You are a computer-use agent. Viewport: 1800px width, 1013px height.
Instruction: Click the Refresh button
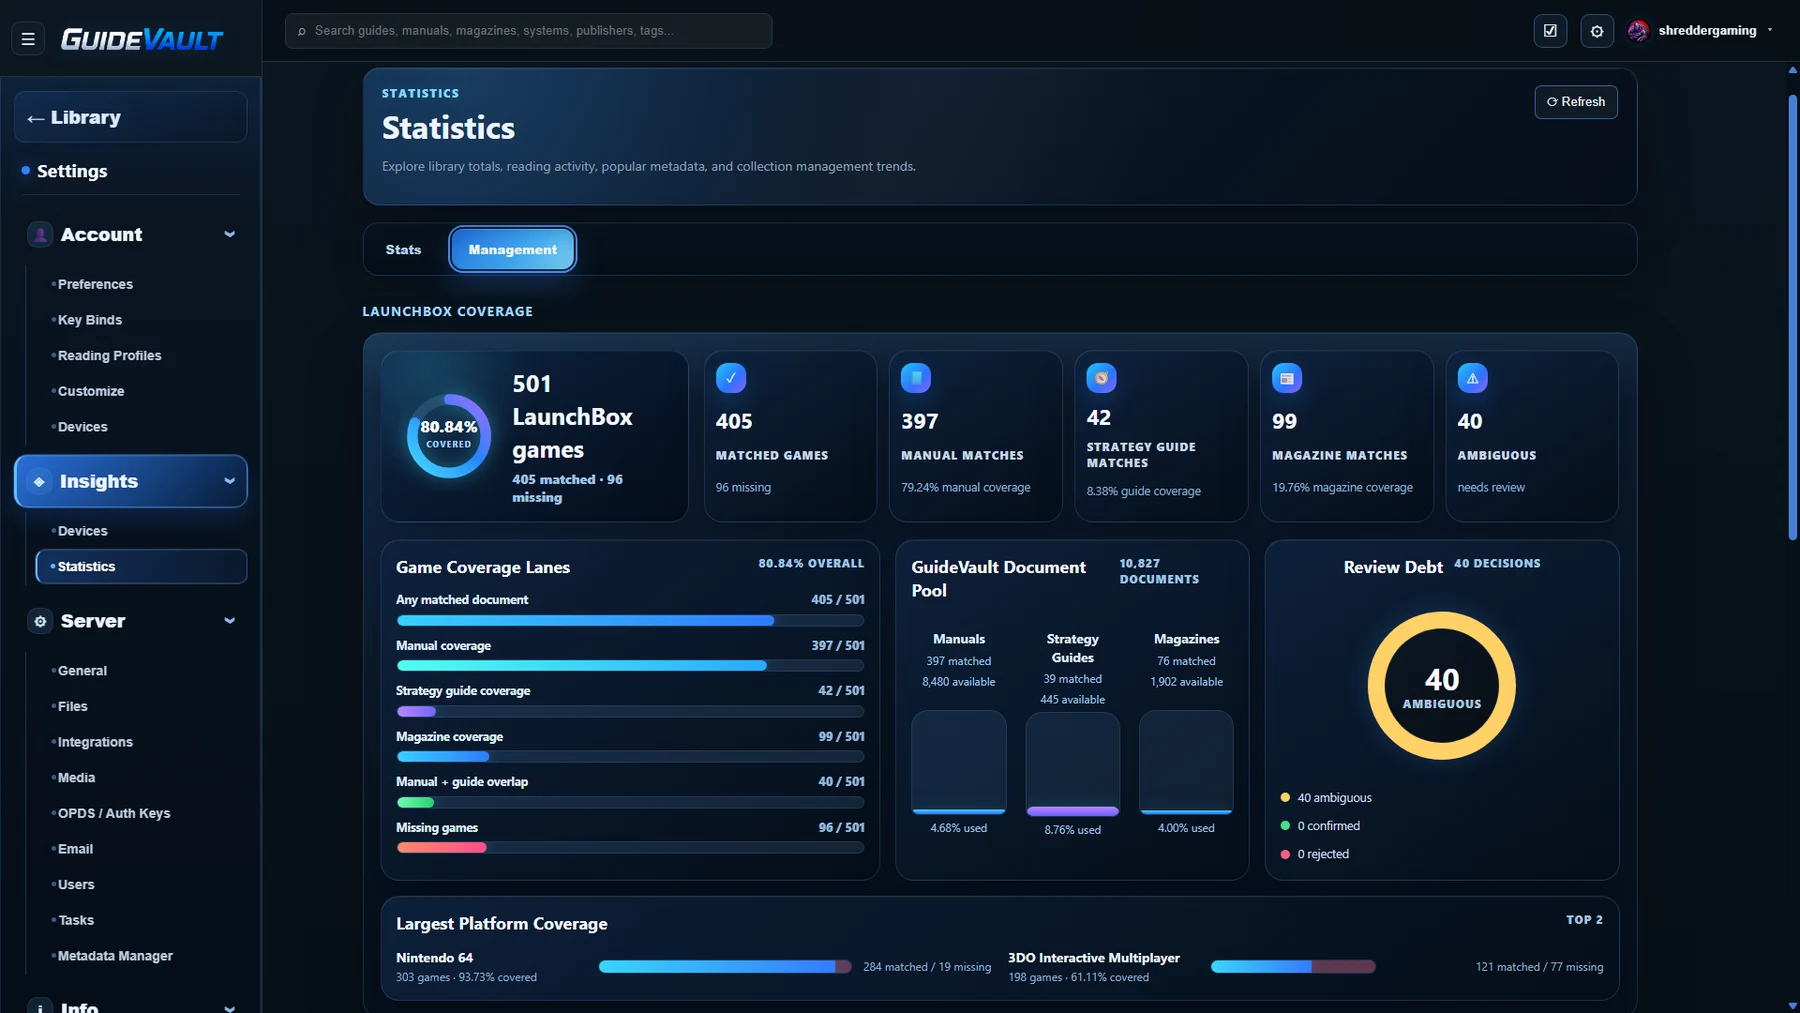coord(1576,102)
